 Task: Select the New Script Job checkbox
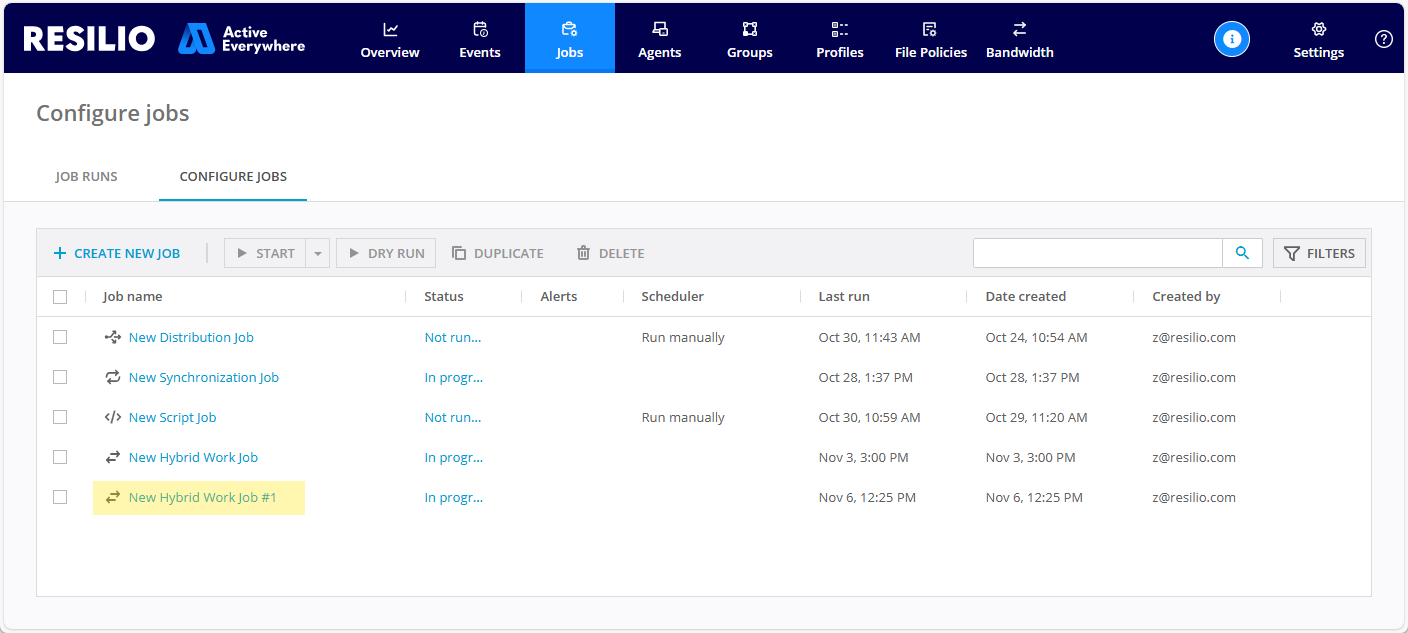click(60, 417)
